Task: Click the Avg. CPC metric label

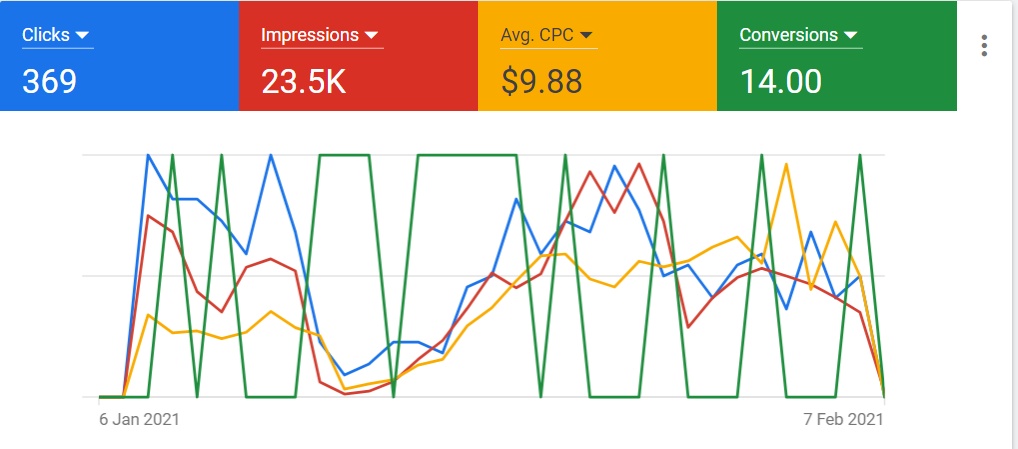Action: pyautogui.click(x=537, y=35)
